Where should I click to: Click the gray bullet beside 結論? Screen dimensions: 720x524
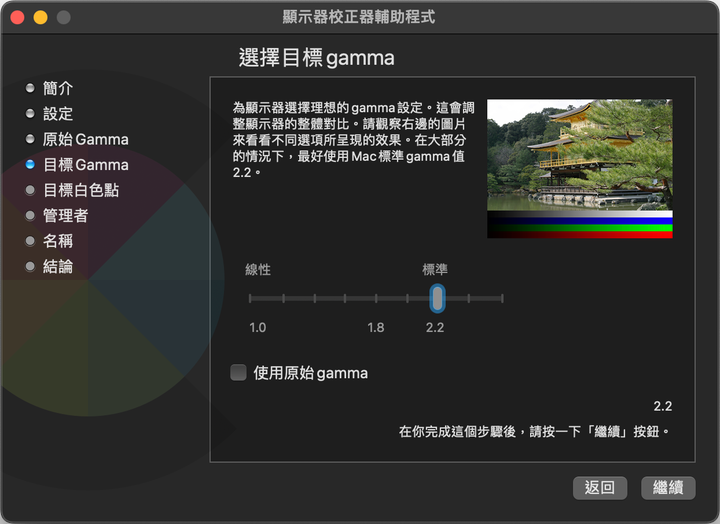click(30, 266)
